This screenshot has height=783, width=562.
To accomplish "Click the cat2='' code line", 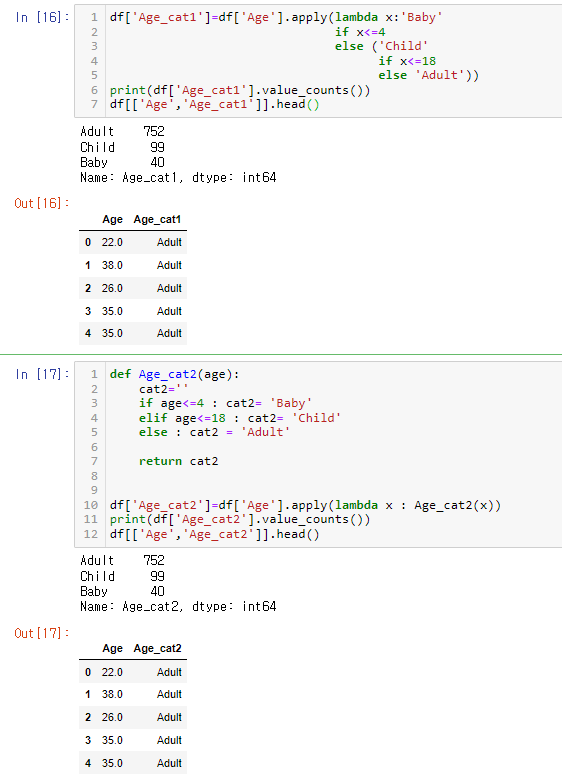I will tap(163, 389).
